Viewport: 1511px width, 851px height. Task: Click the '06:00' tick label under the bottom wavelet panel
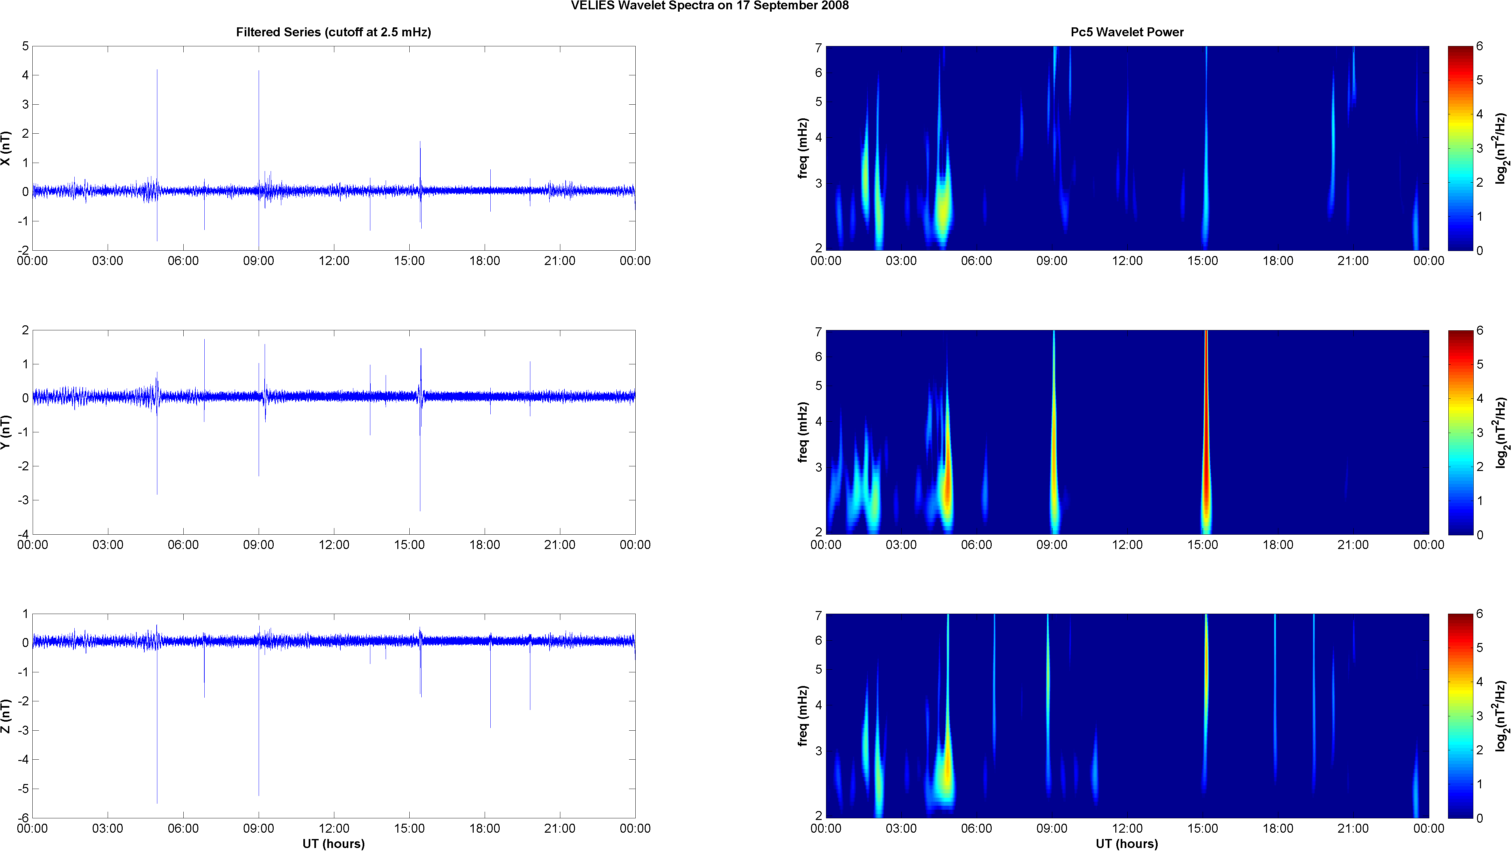(x=976, y=828)
